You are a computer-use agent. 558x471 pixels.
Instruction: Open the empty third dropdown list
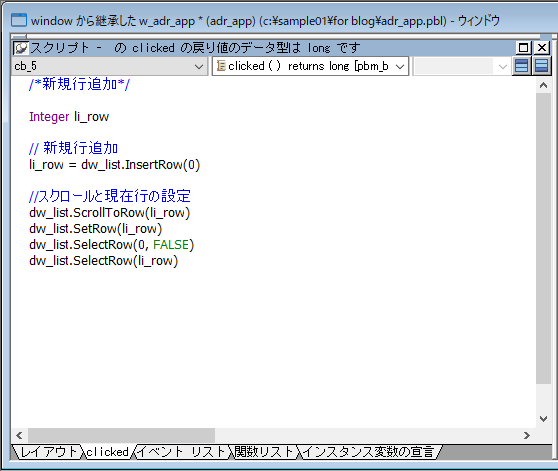[x=502, y=67]
